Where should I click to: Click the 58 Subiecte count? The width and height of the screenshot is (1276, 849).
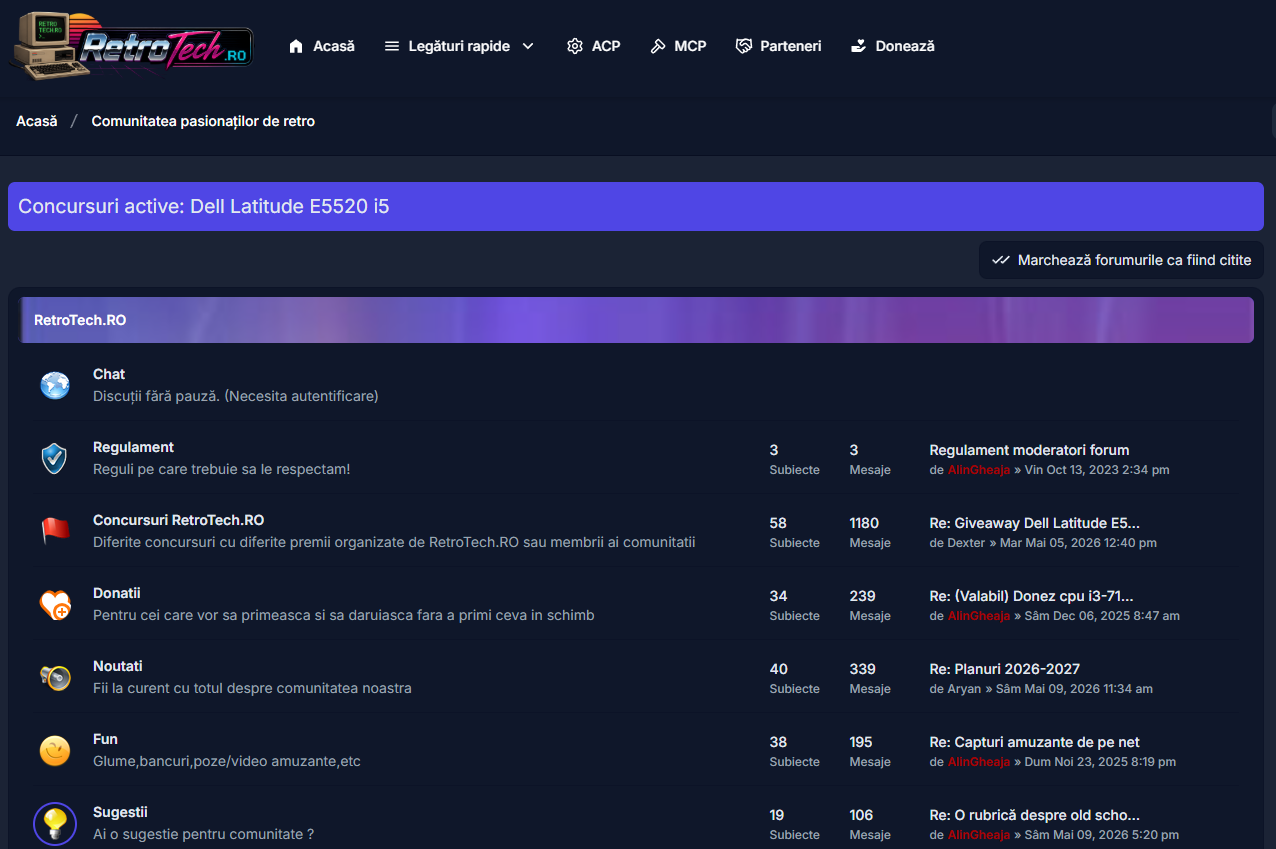(x=778, y=523)
